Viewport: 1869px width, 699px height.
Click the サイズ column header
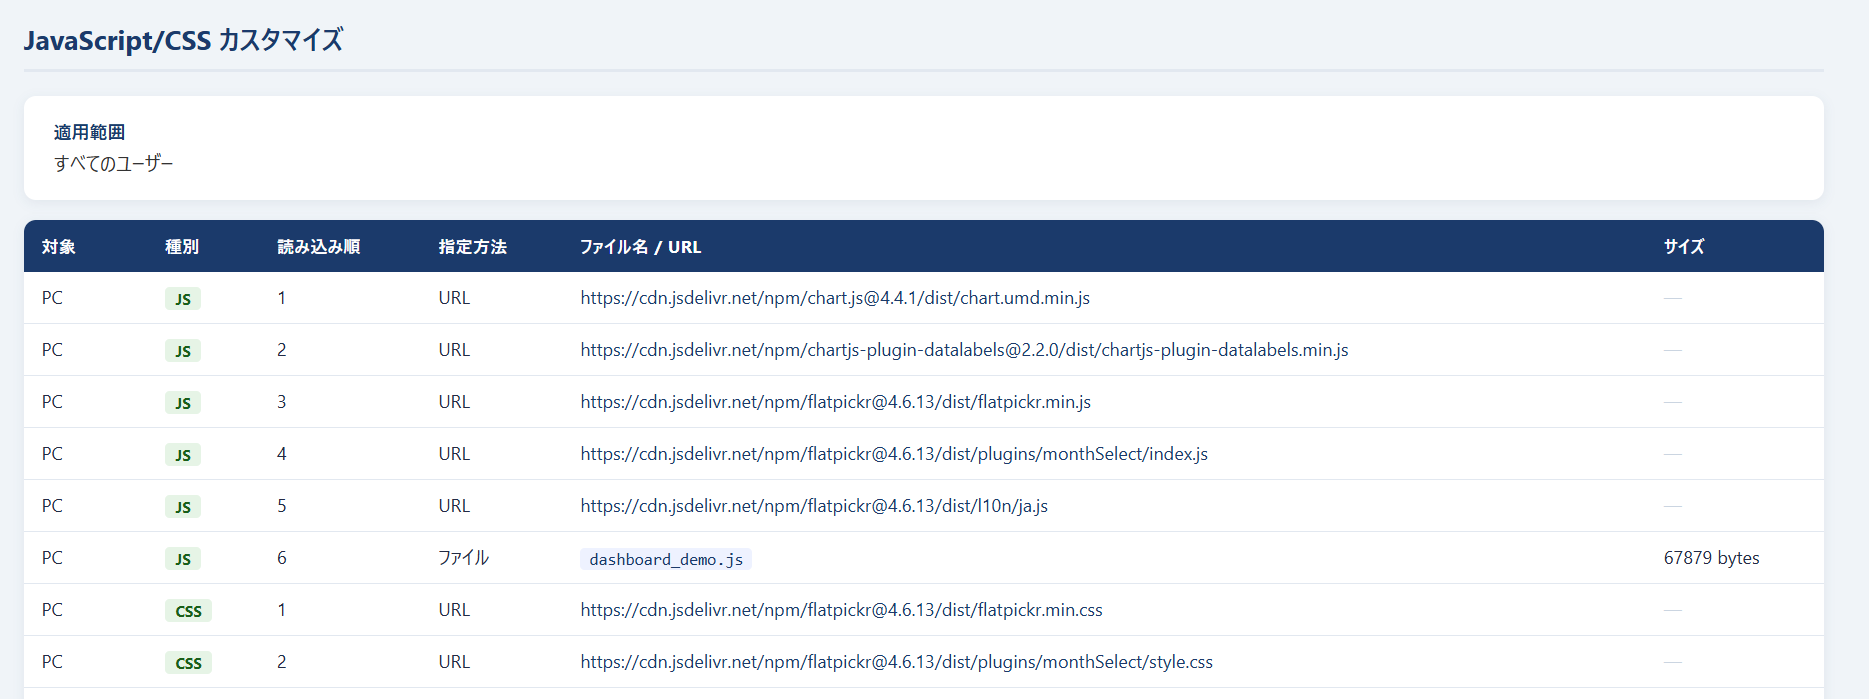point(1684,247)
